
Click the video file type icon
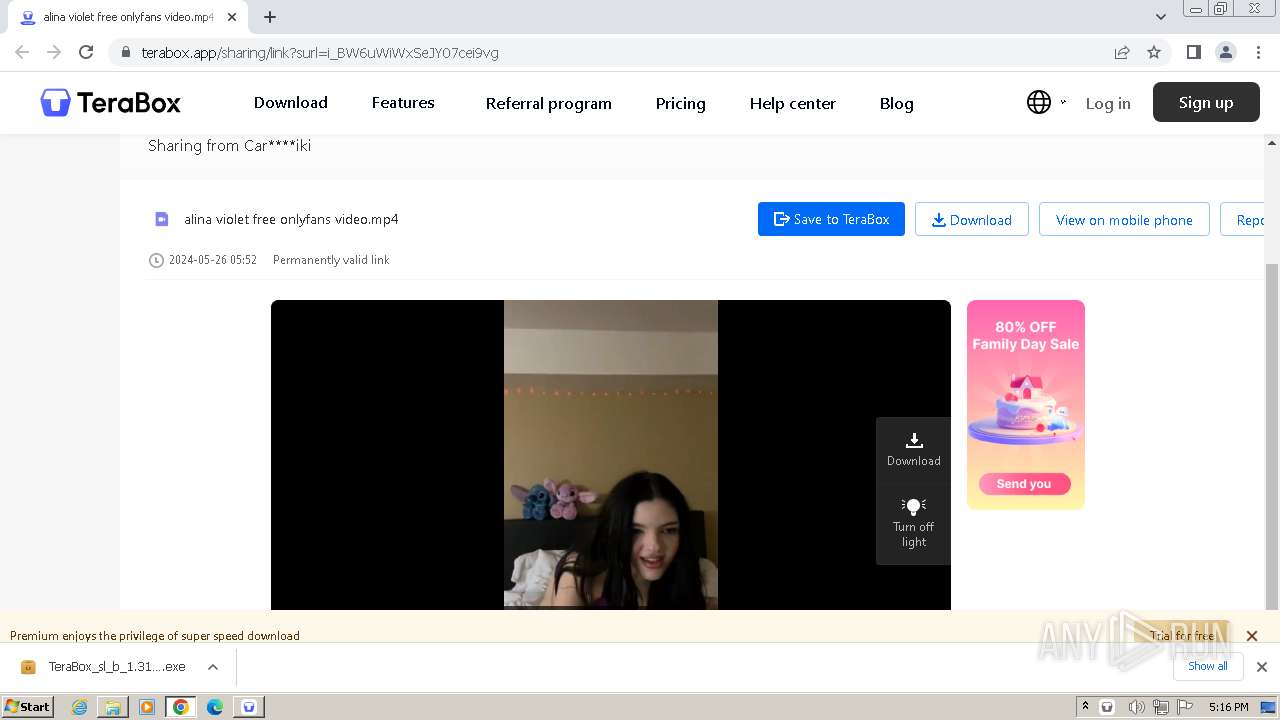[x=161, y=219]
